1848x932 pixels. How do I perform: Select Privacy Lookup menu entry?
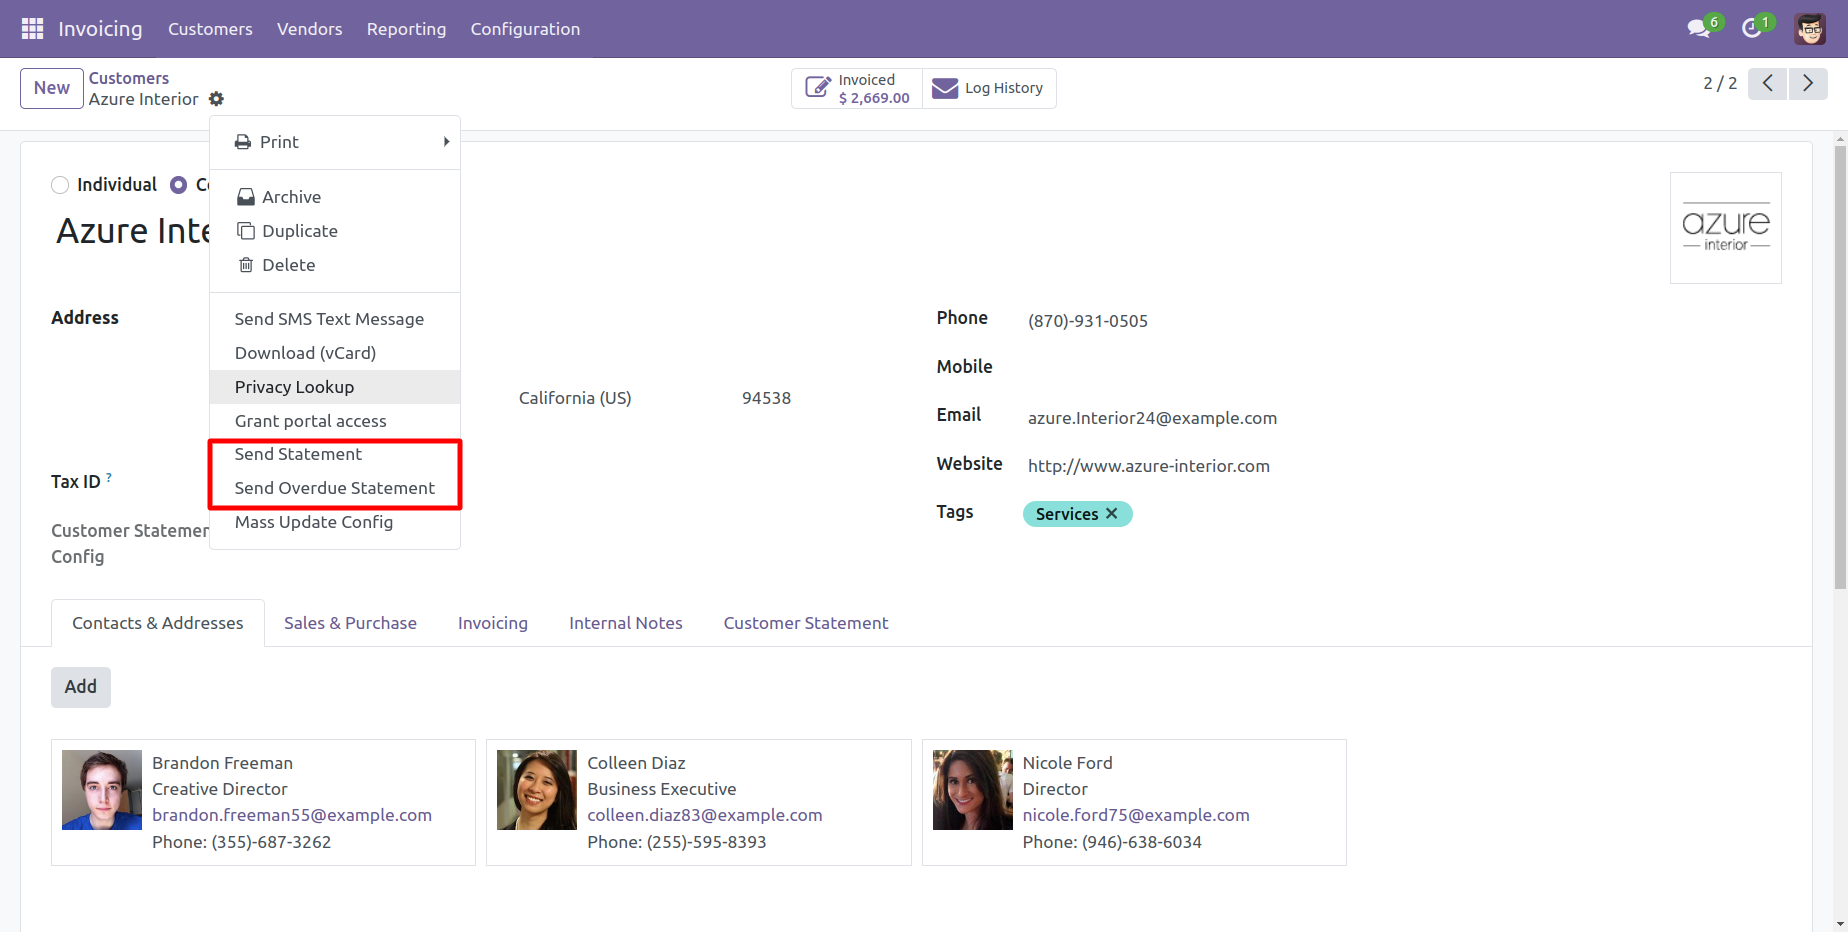(335, 387)
